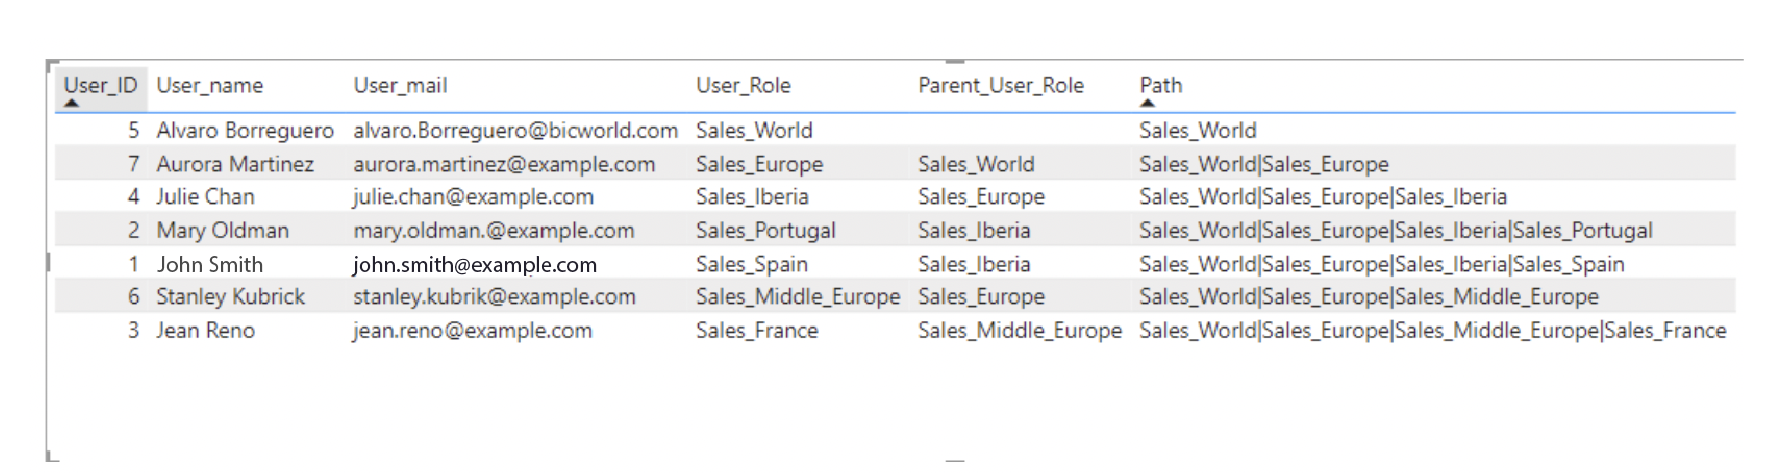1779x473 pixels.
Task: Click the User_Role column header
Action: click(x=743, y=85)
